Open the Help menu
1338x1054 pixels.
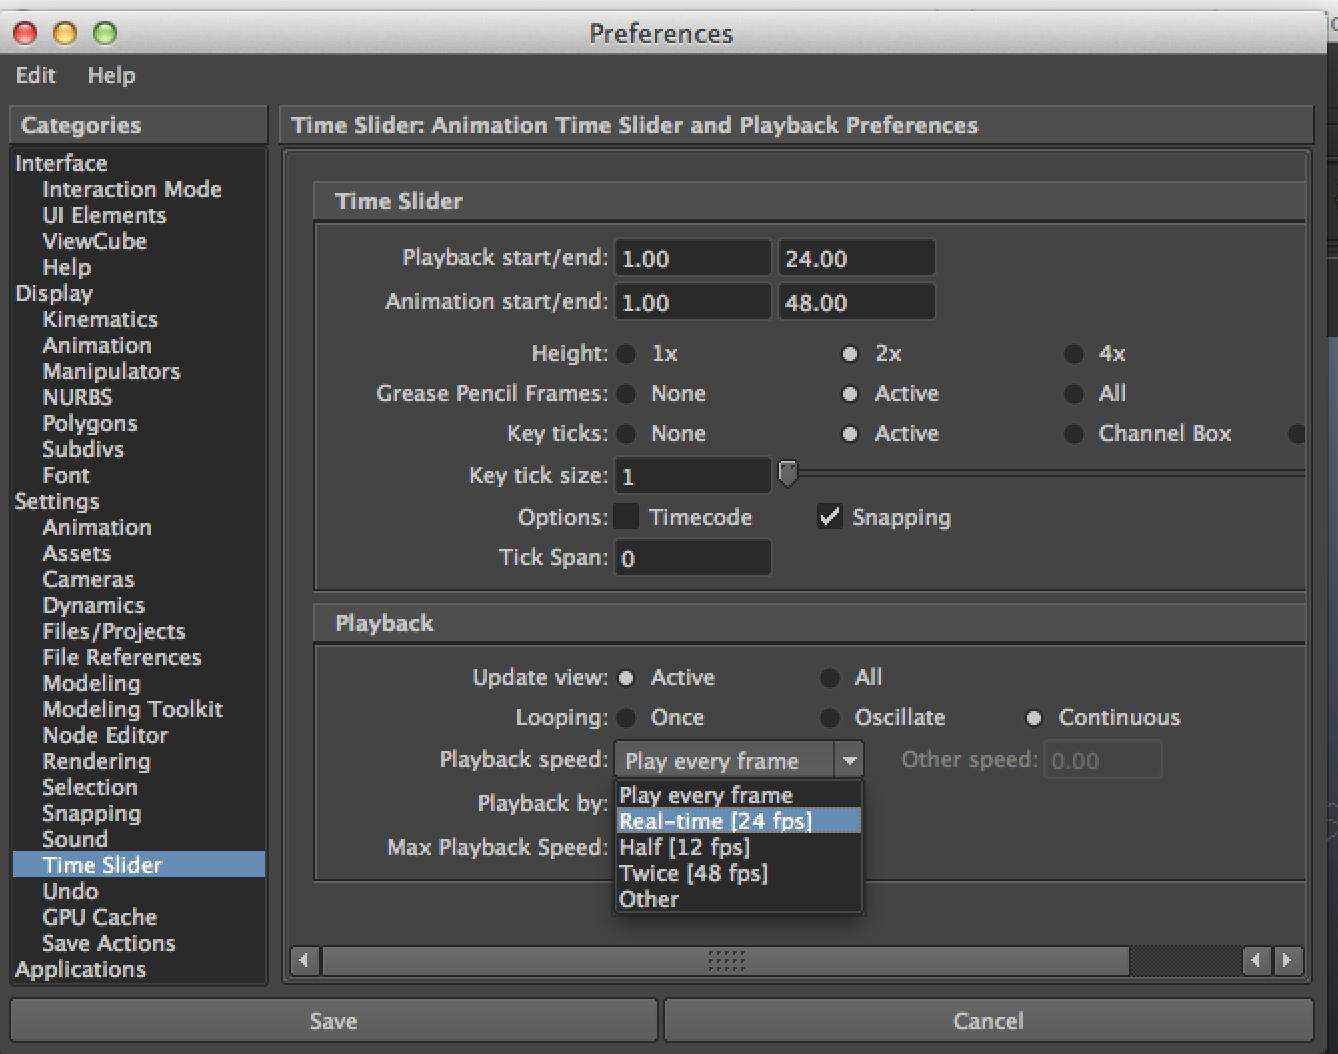coord(110,75)
